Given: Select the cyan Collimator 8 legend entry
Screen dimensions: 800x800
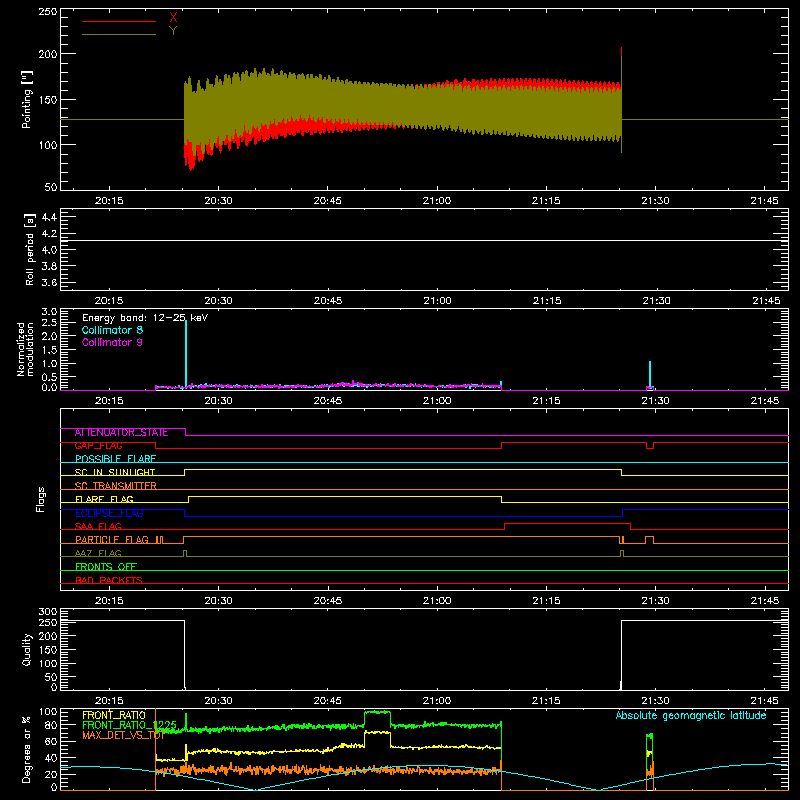Looking at the screenshot, I should [x=112, y=330].
